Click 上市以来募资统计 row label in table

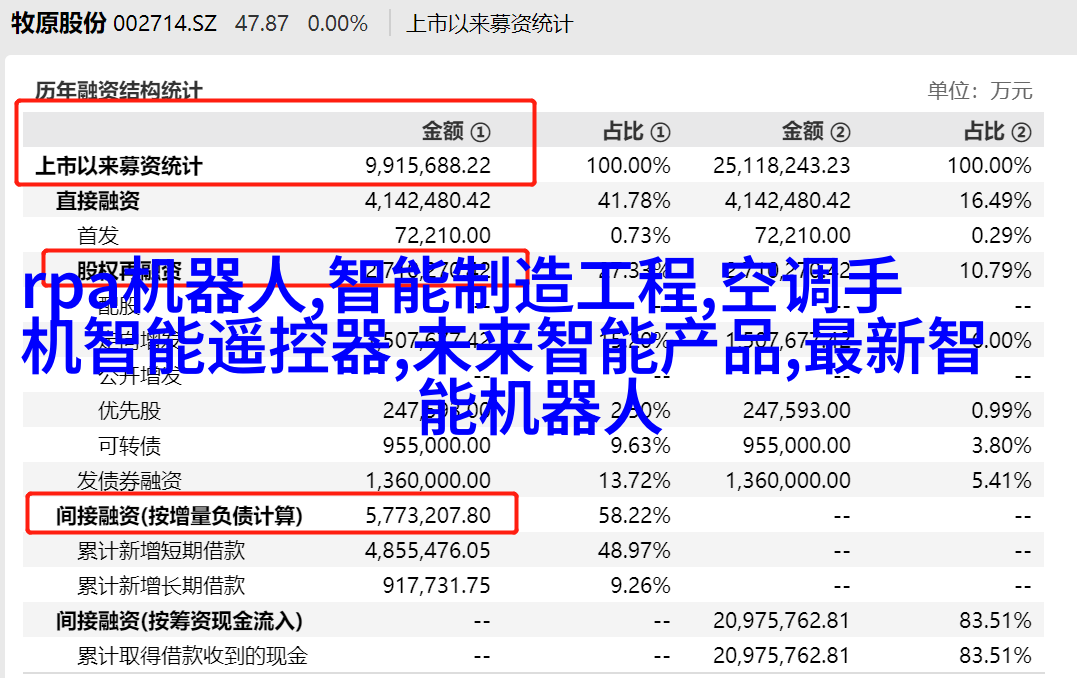pyautogui.click(x=119, y=166)
